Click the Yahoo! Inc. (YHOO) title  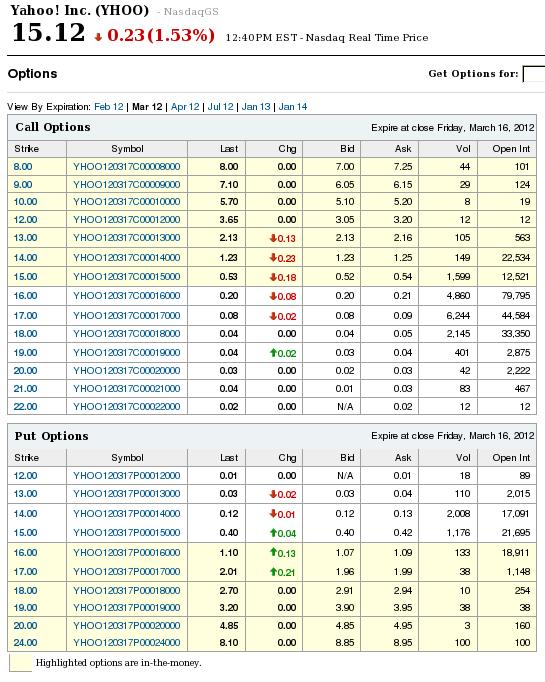80,10
